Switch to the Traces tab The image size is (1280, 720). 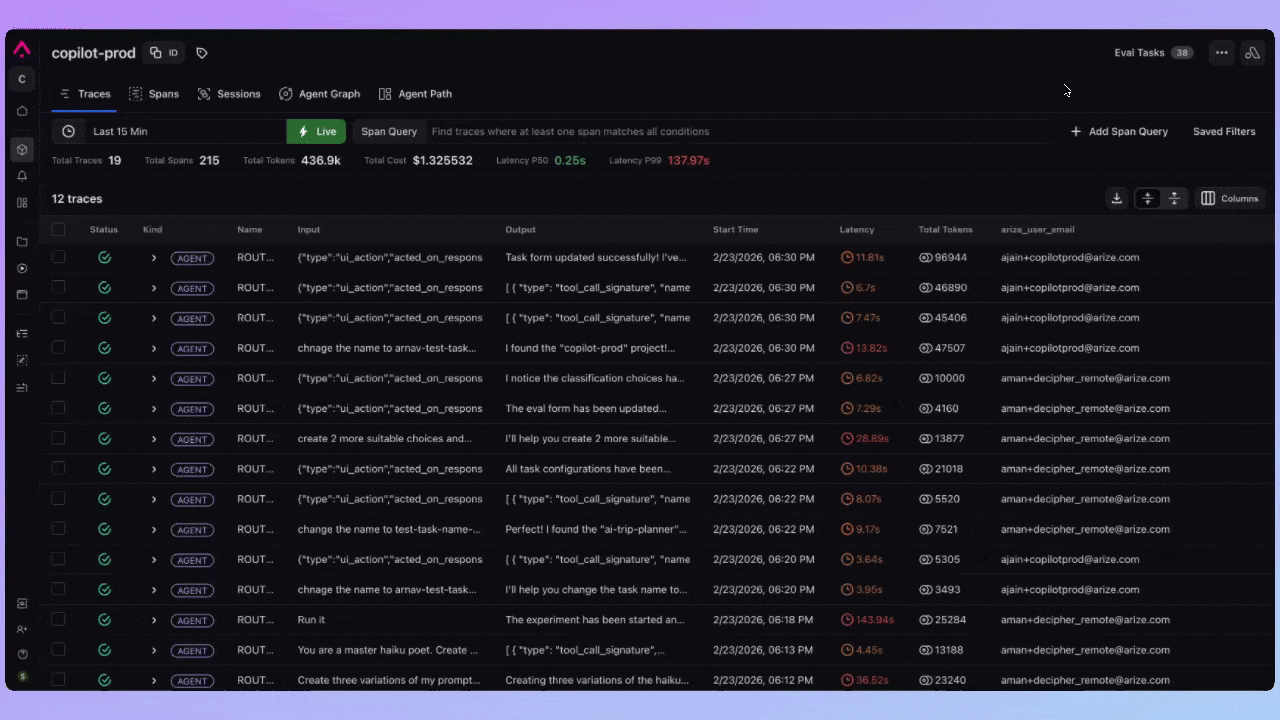(x=85, y=94)
